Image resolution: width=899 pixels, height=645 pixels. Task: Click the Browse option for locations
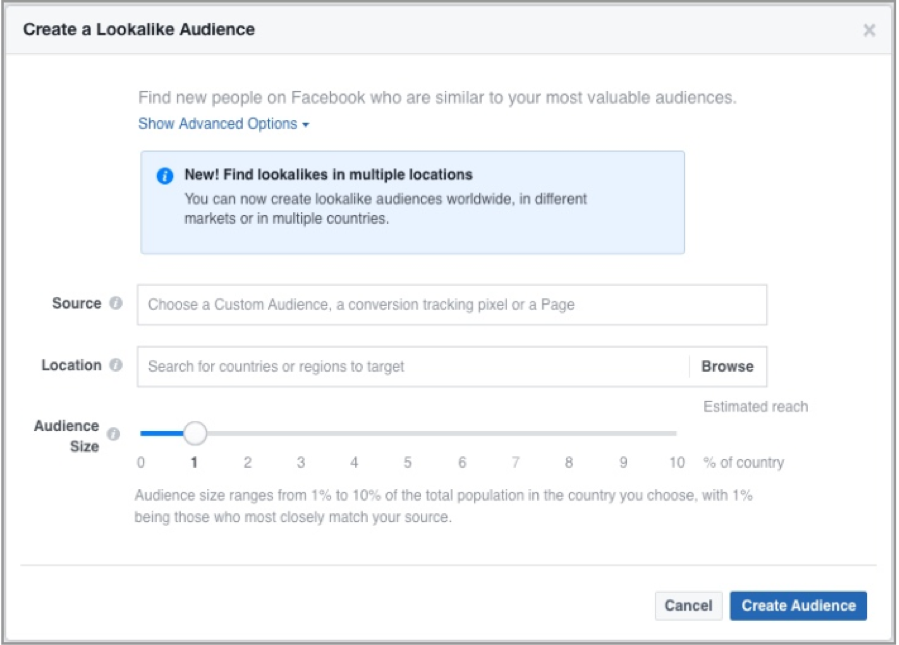point(727,365)
